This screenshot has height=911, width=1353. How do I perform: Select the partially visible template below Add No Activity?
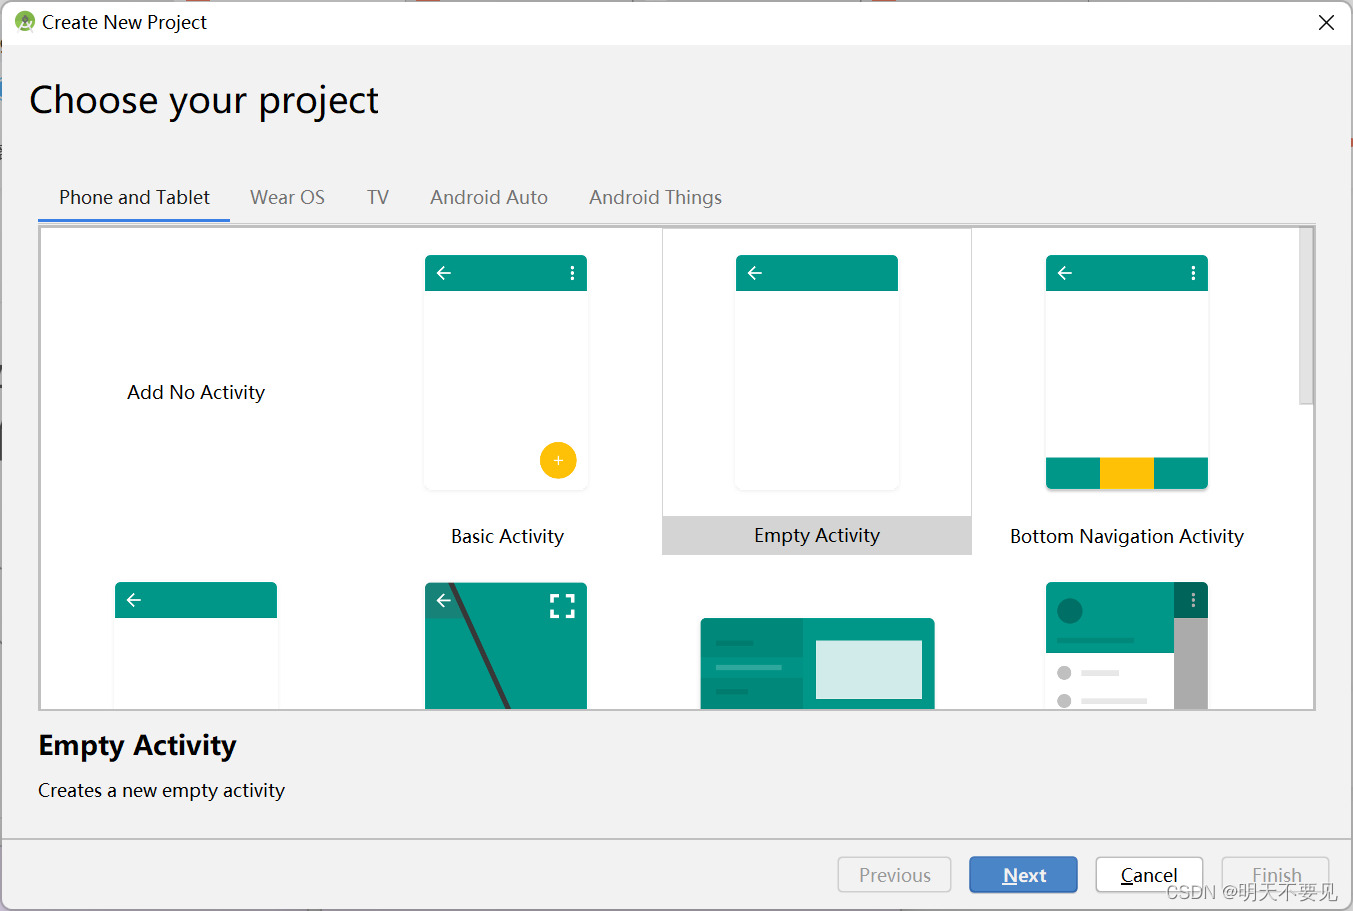point(196,646)
